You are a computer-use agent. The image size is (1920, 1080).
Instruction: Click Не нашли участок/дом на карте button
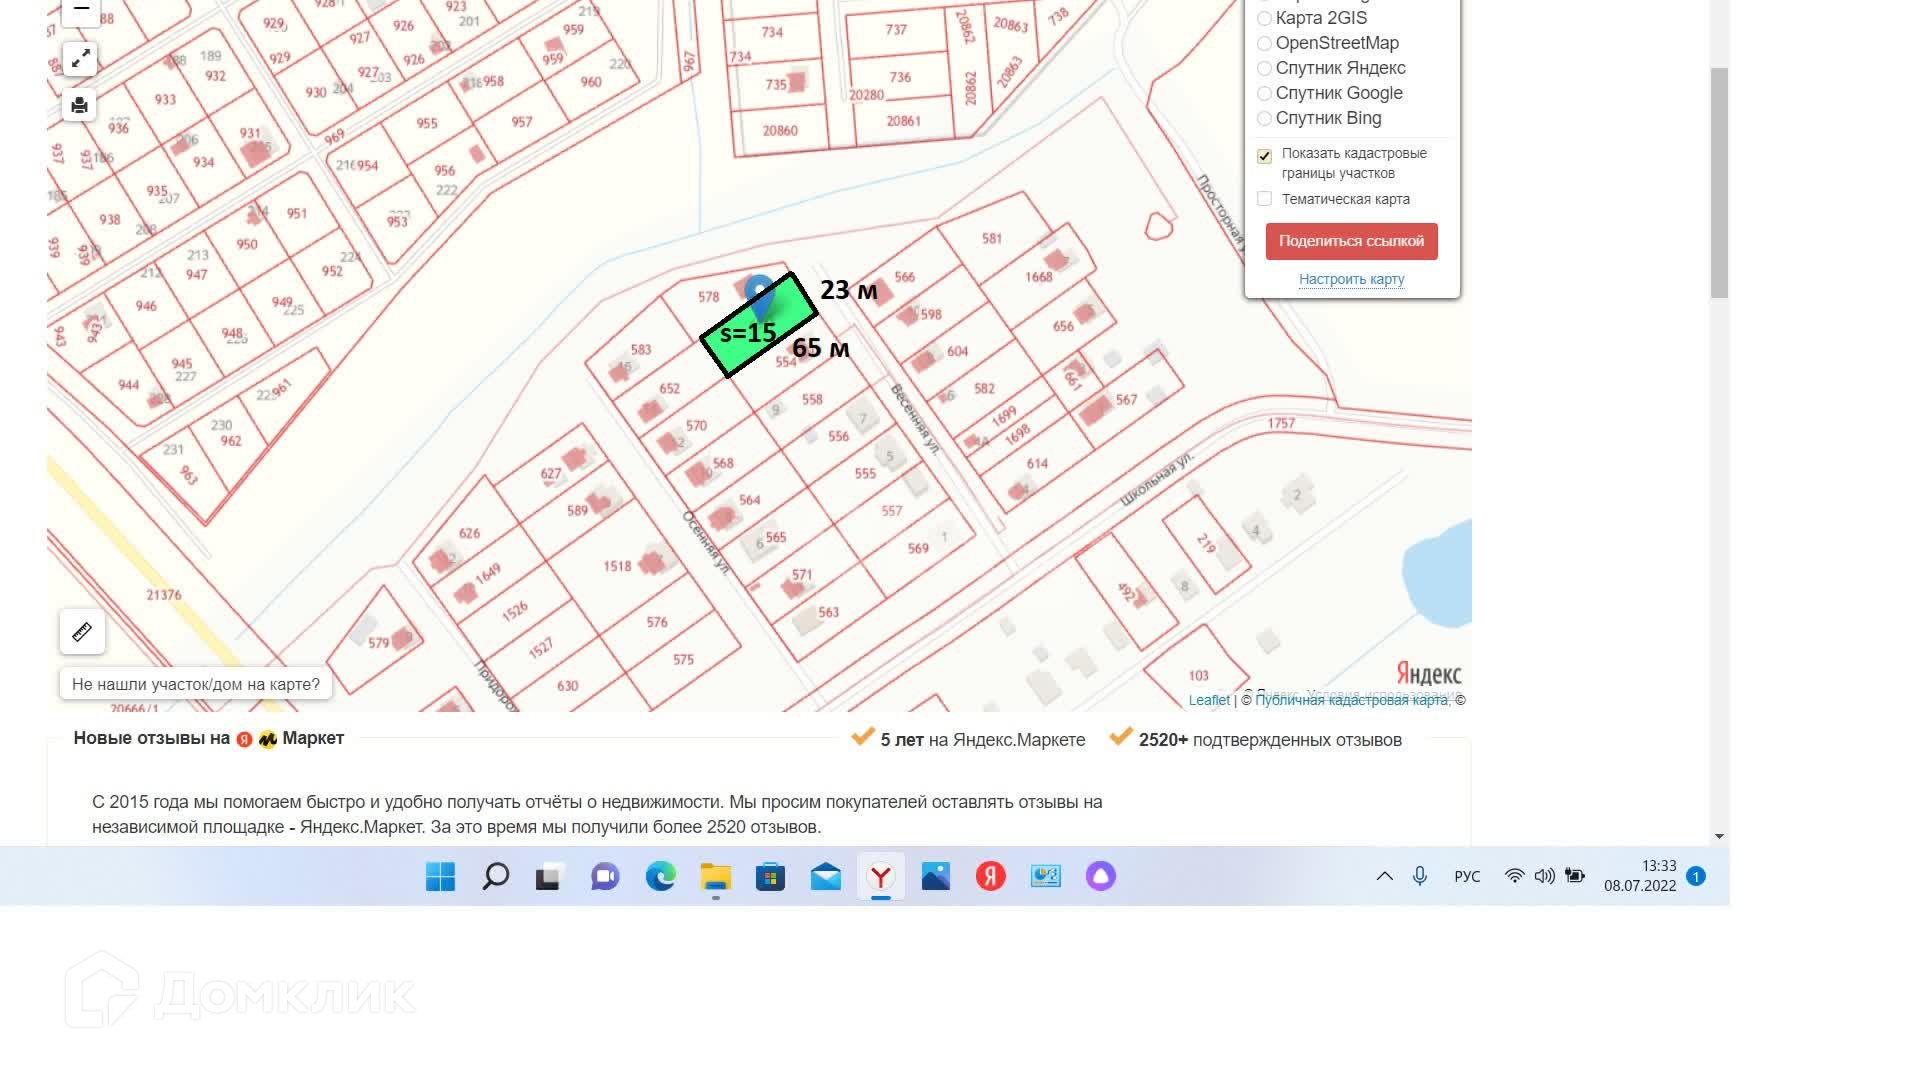pyautogui.click(x=196, y=684)
